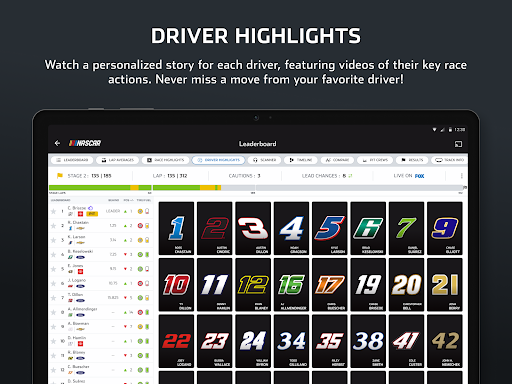Tap the NASCAR logo in the header
Screen dimensions: 512x384
coord(85,143)
